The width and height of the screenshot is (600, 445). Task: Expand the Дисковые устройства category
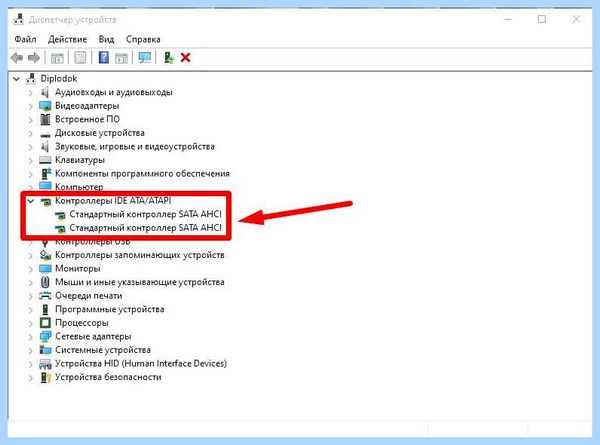[31, 133]
